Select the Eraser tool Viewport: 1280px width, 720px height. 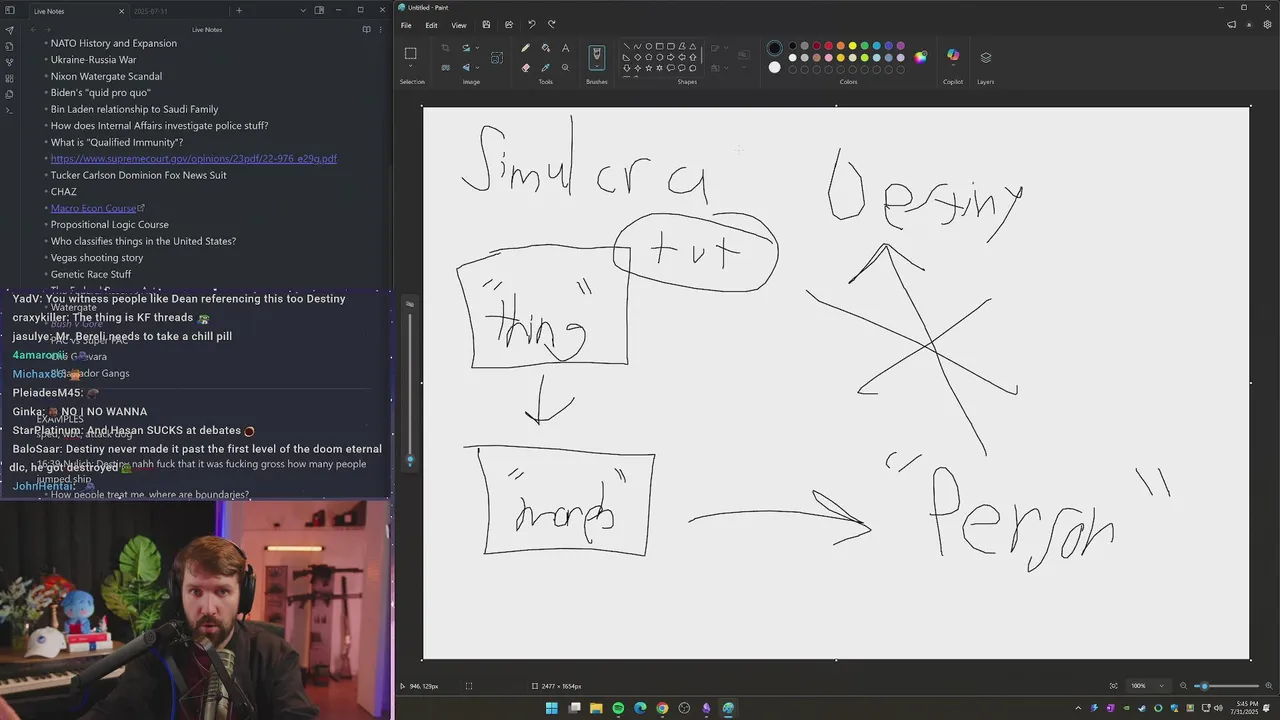coord(526,68)
